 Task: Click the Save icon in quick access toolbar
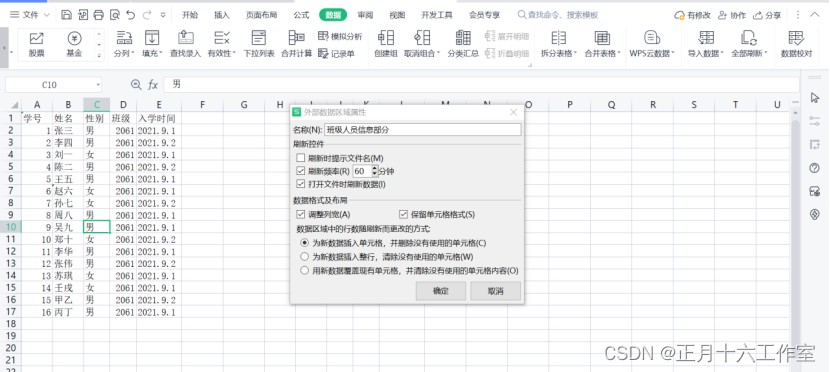[x=66, y=15]
